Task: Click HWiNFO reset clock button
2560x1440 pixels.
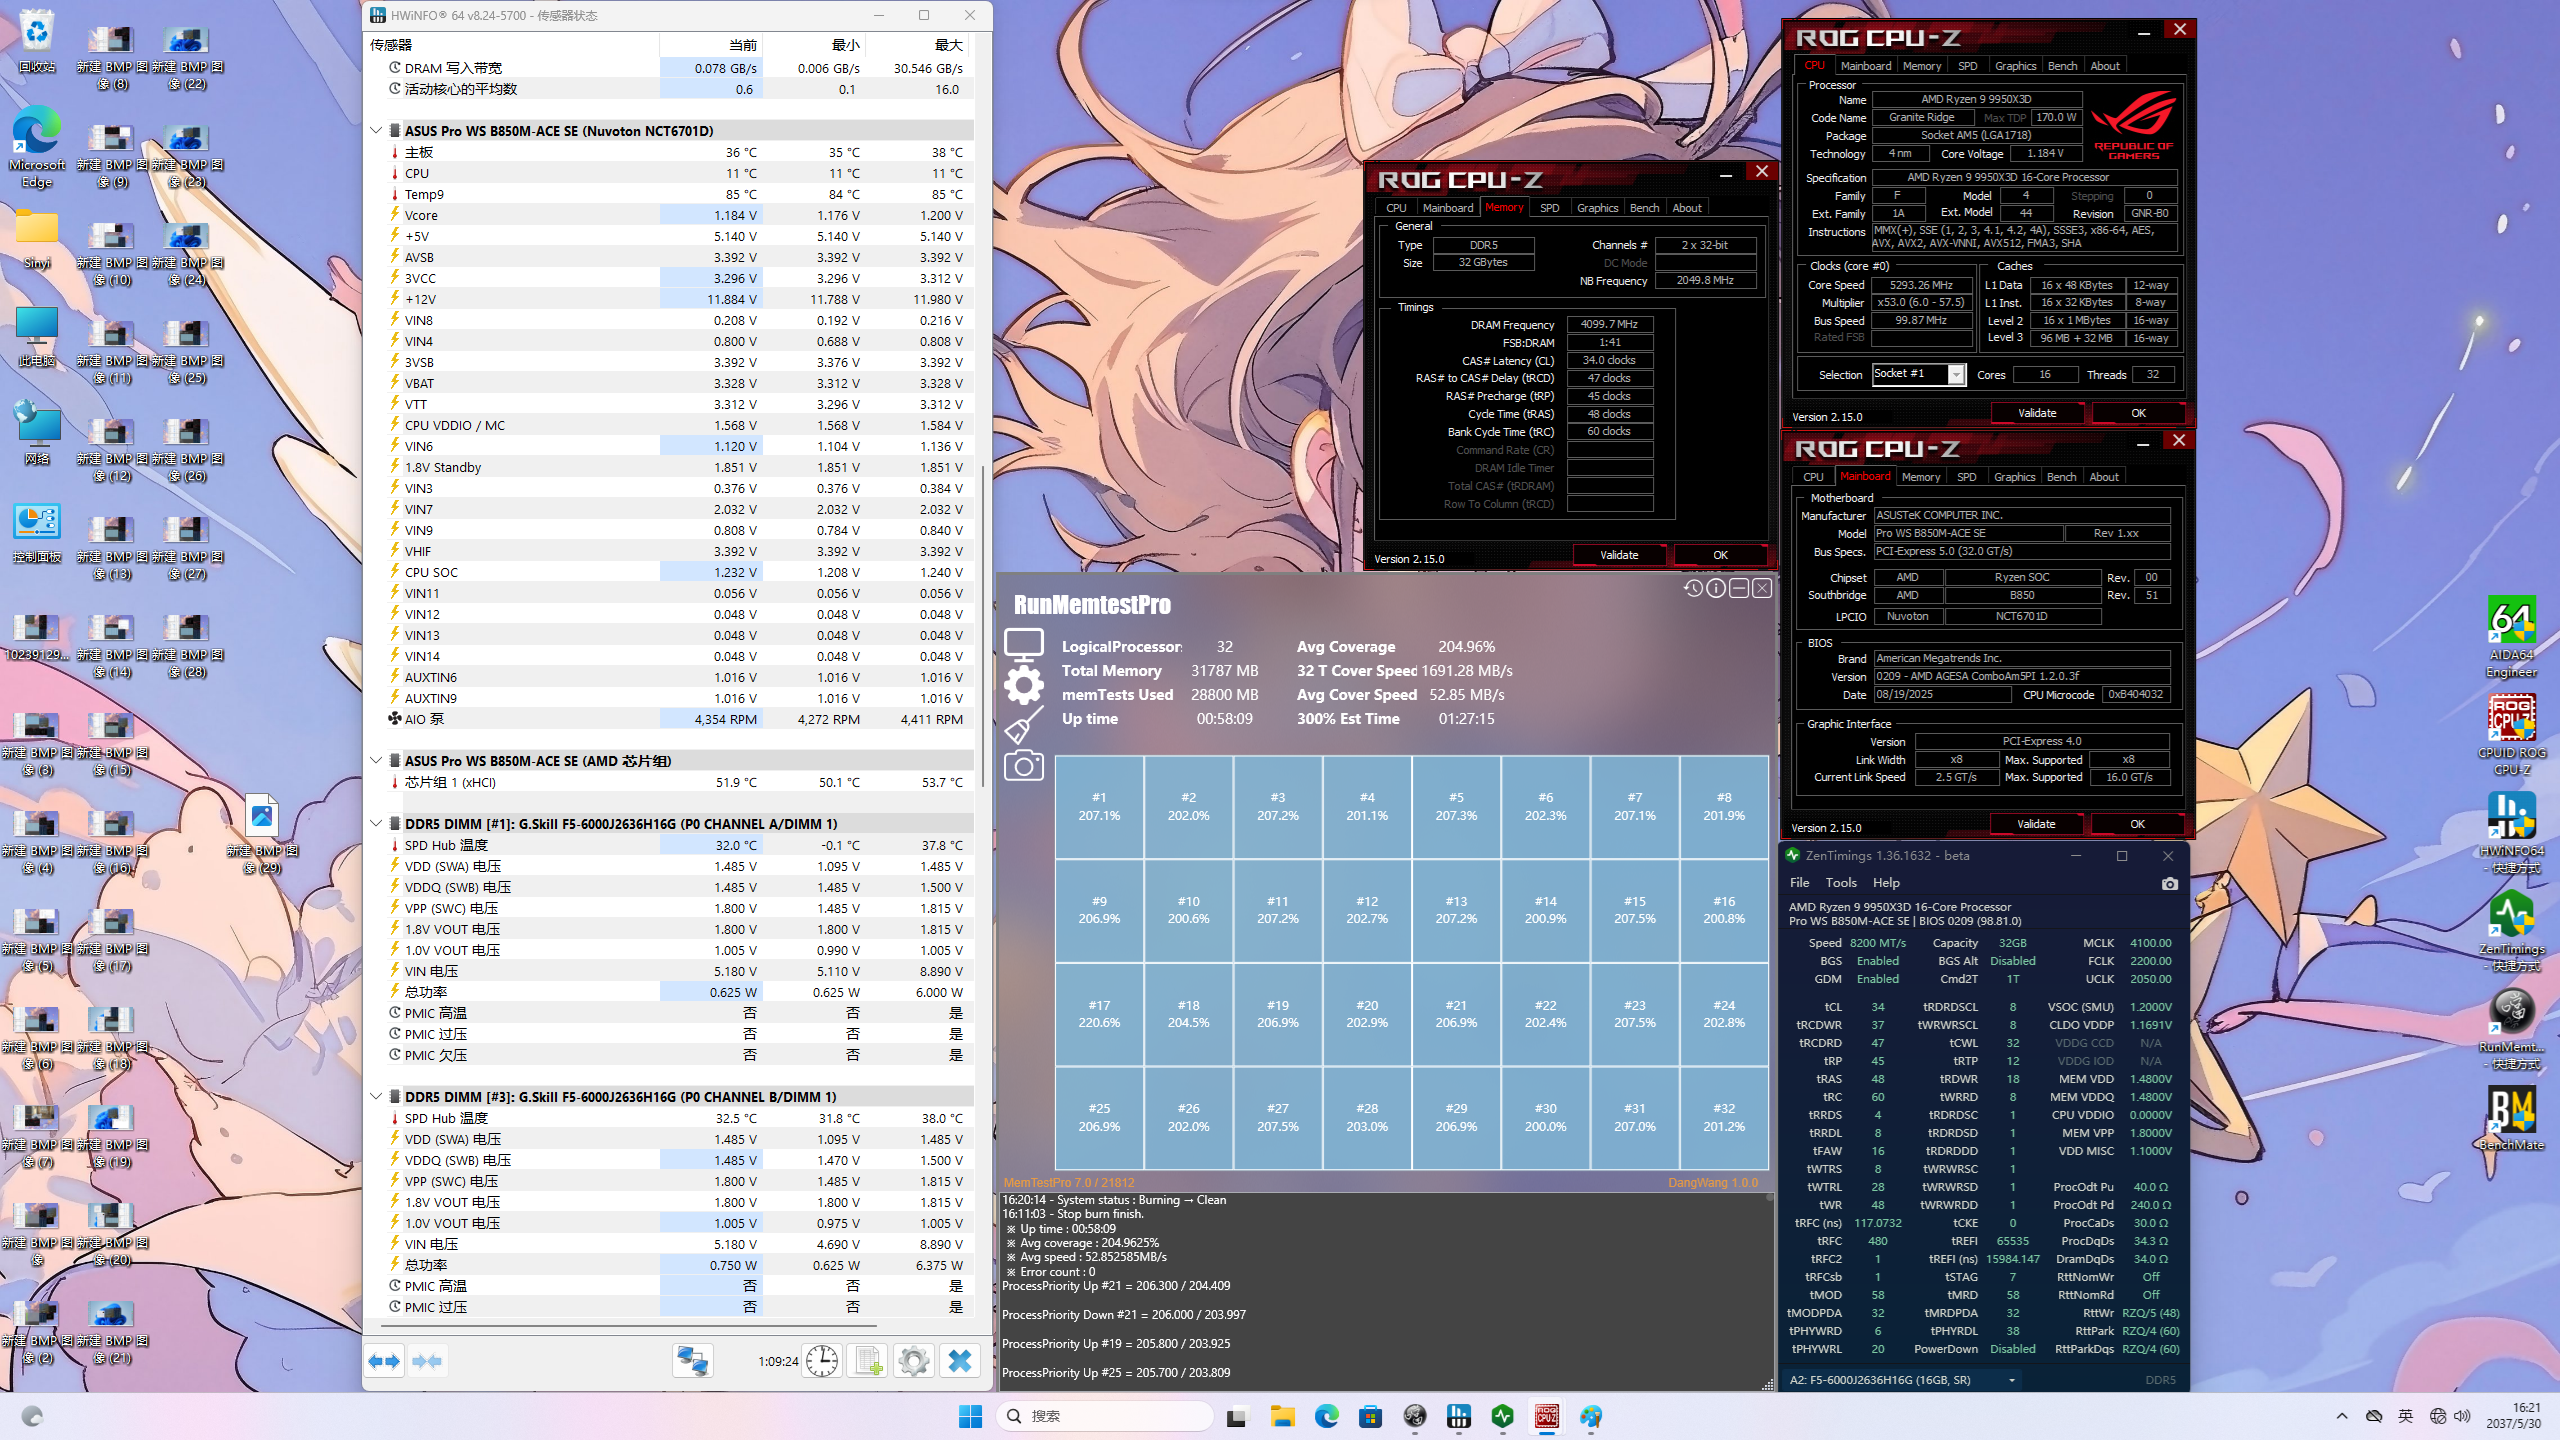Action: coord(822,1361)
